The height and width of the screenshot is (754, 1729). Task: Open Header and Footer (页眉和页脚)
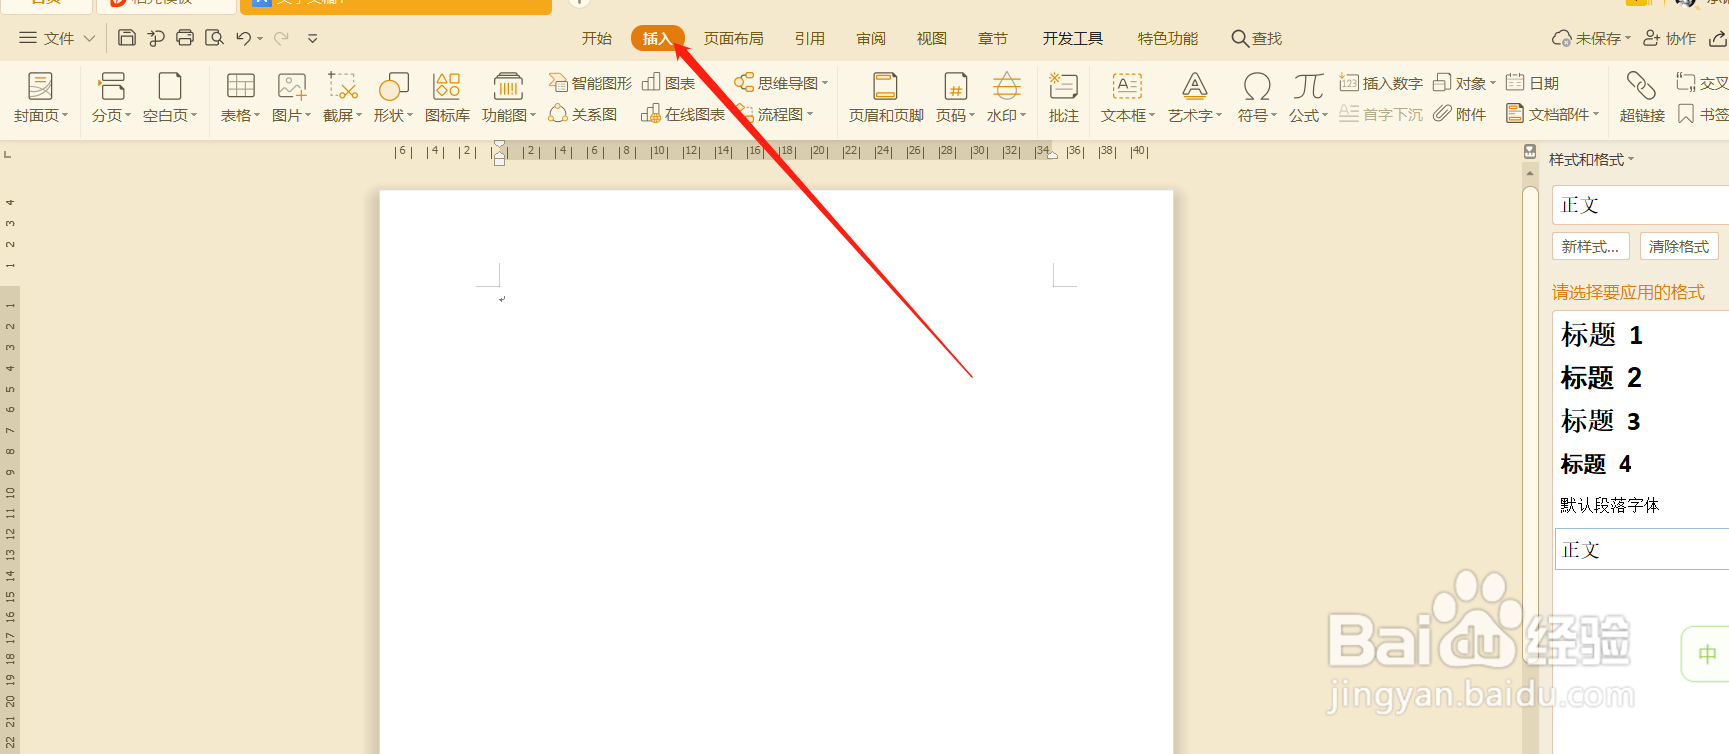pyautogui.click(x=886, y=98)
